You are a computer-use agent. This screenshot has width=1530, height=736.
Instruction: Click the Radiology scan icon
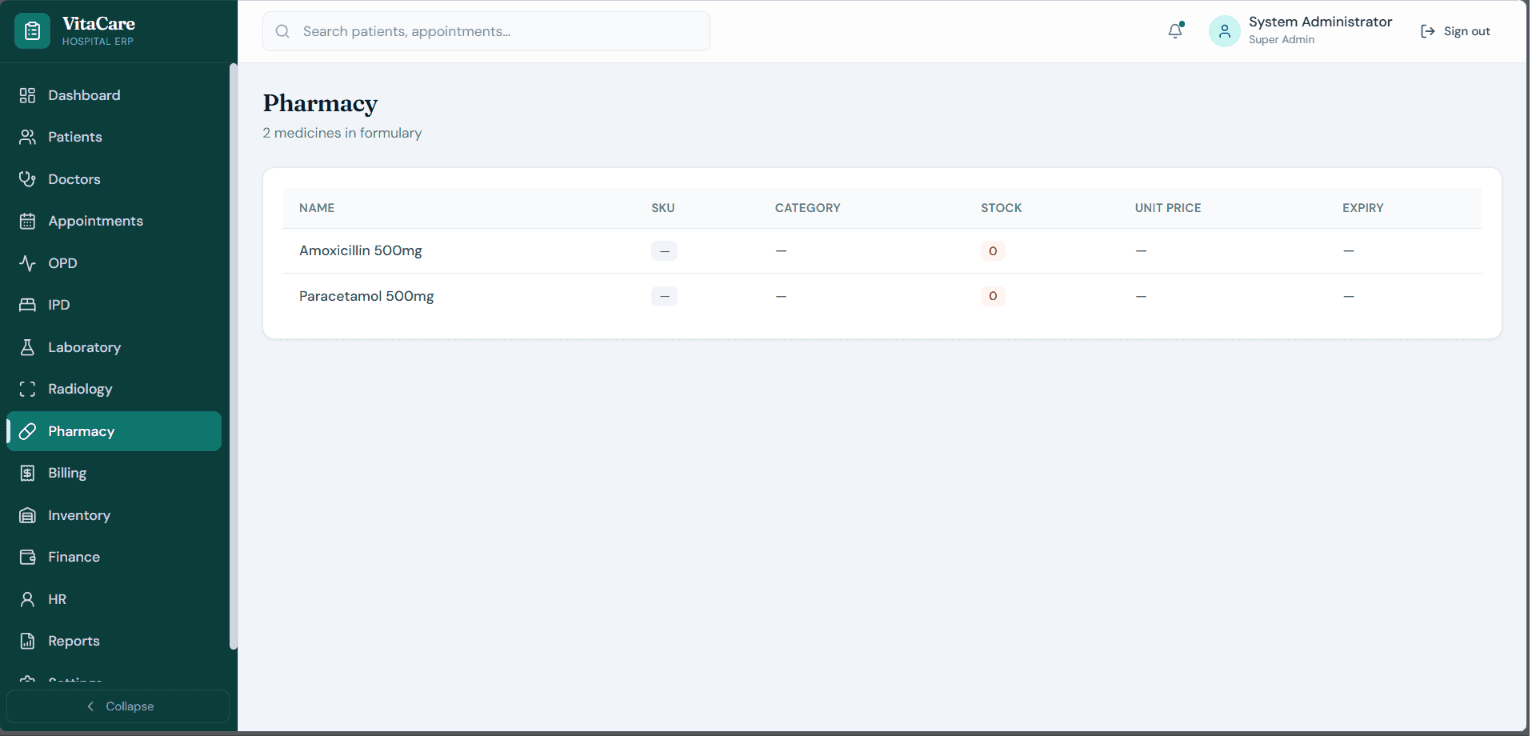[28, 389]
